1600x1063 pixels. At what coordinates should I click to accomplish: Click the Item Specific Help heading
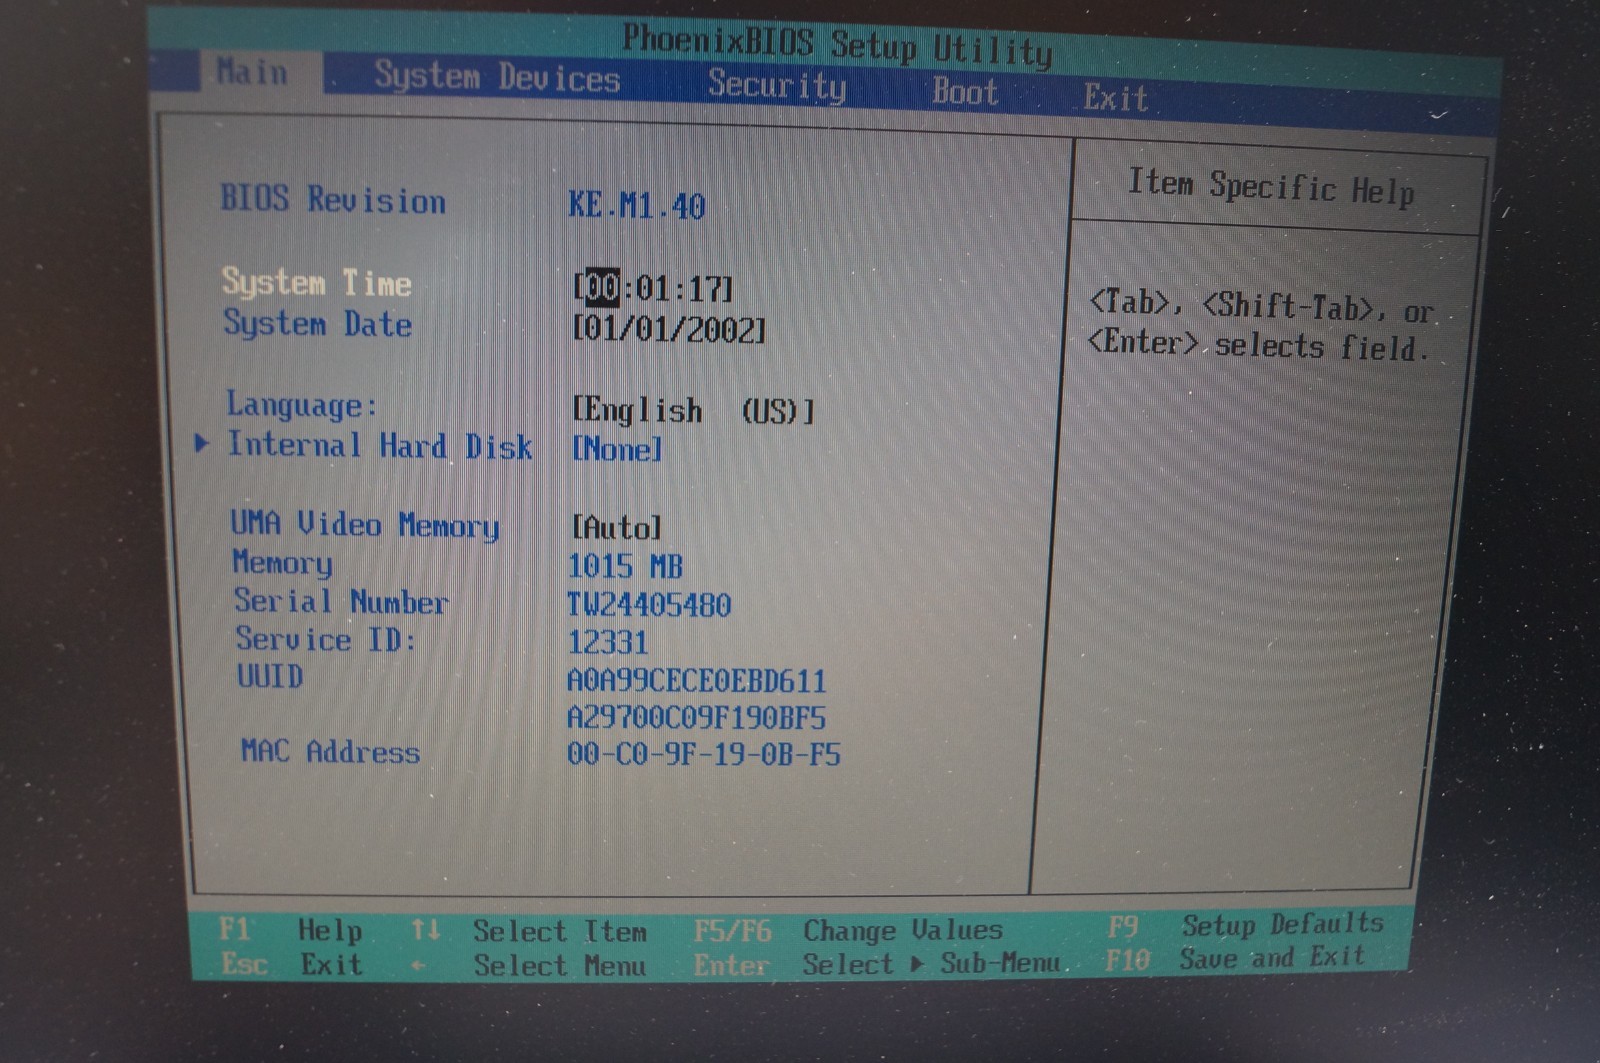coord(1271,187)
